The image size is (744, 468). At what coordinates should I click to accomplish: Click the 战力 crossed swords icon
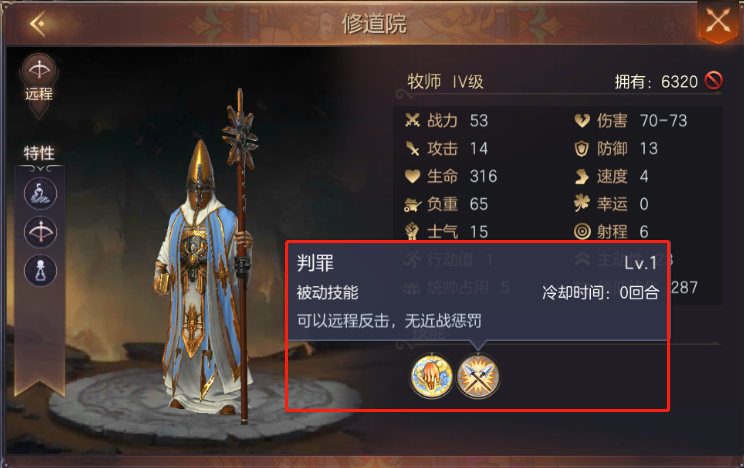click(412, 121)
